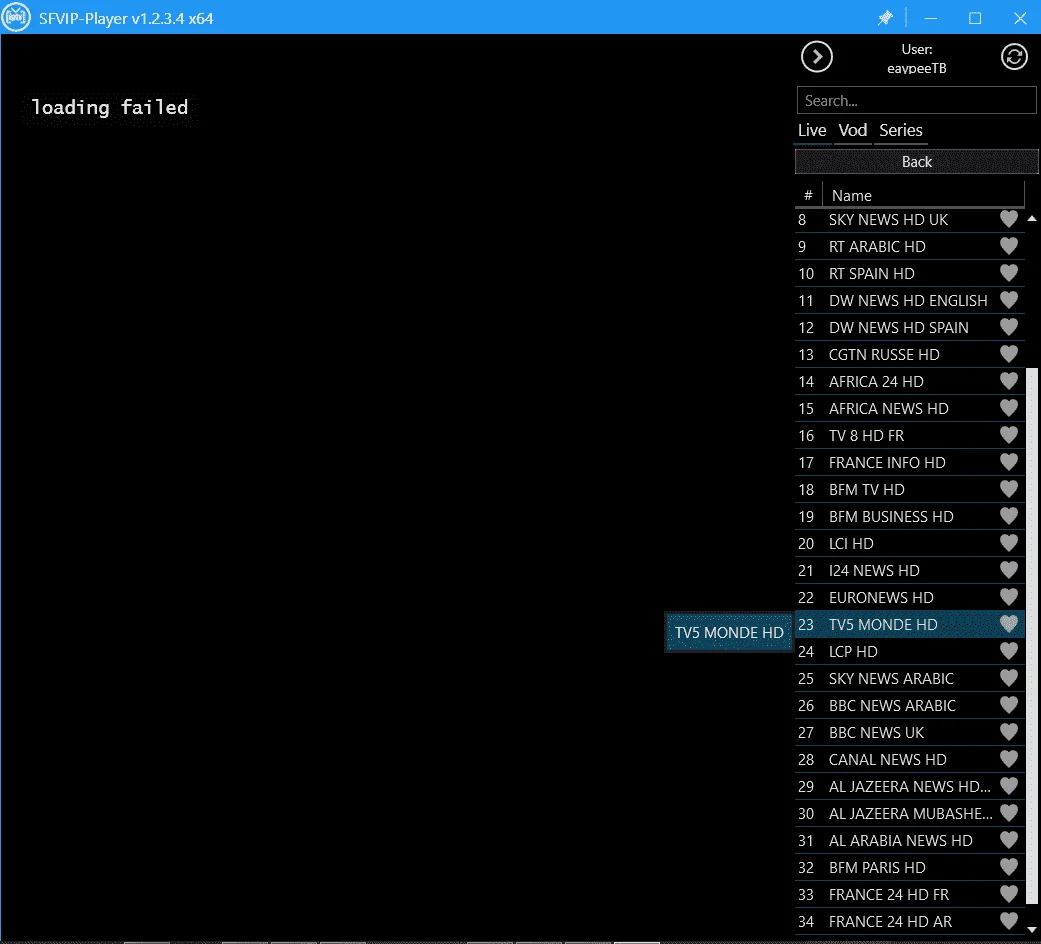Choose EURONEWS HD channel
Viewport: 1041px width, 944px height.
[910, 597]
